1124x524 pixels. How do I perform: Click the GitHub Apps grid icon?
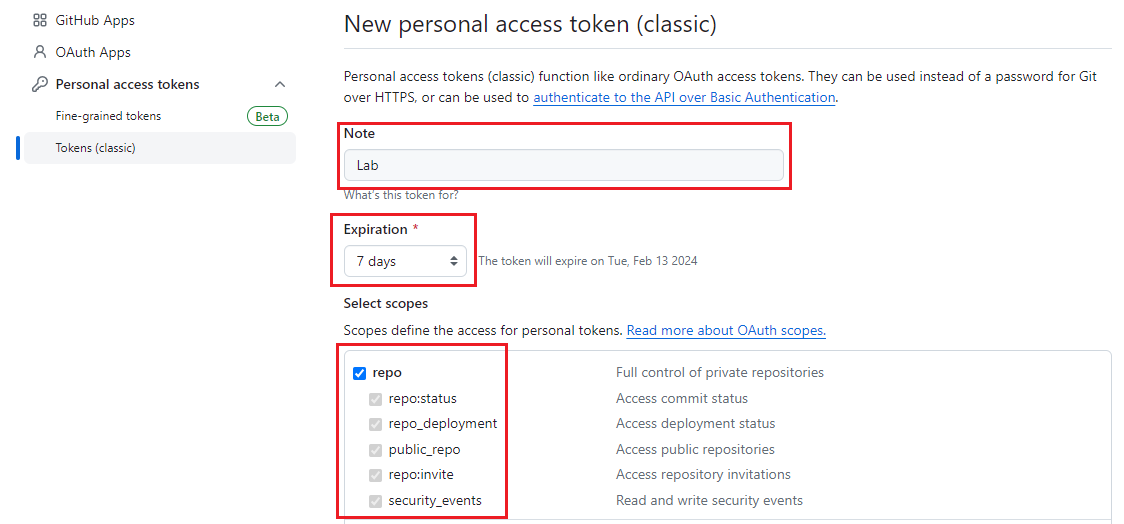point(40,20)
